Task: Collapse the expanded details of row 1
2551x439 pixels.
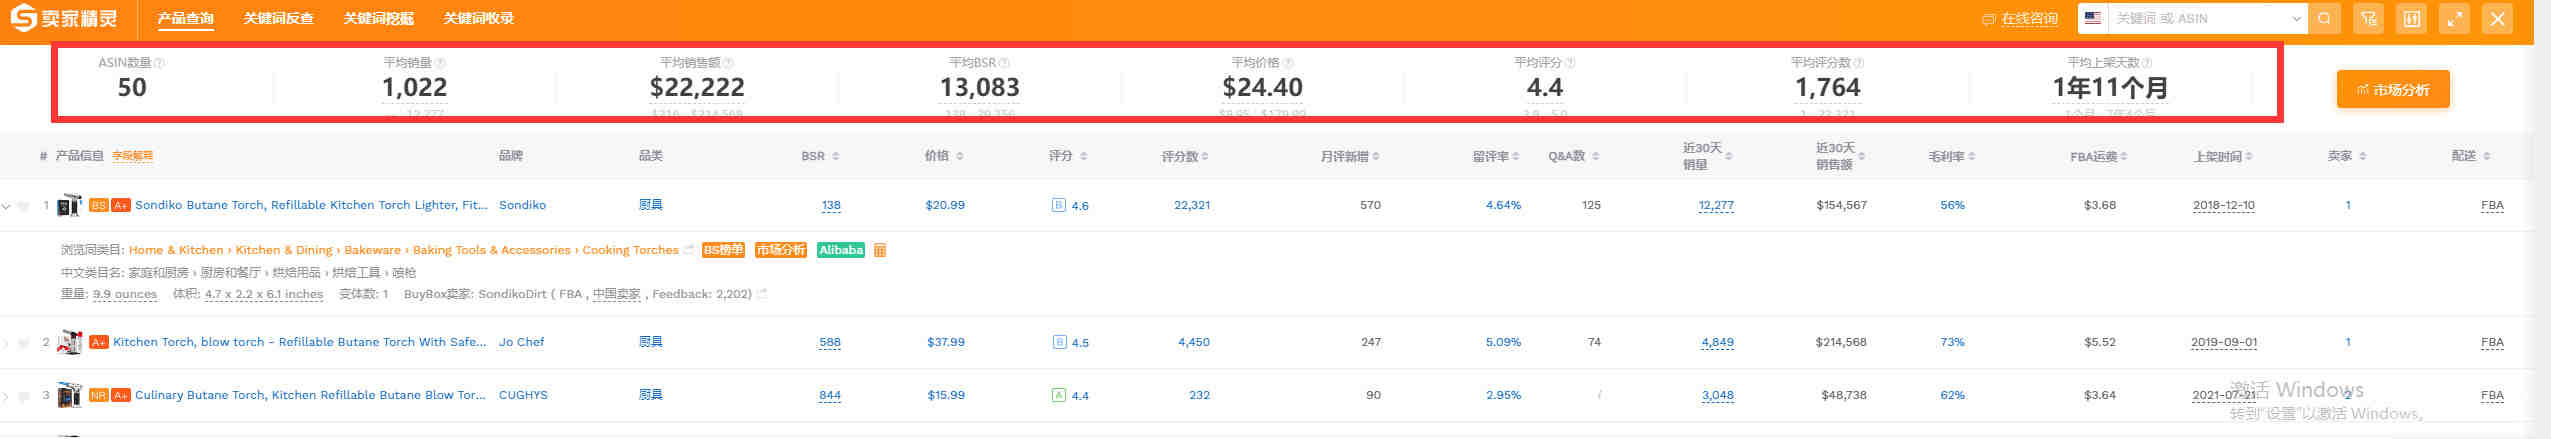Action: coord(6,206)
